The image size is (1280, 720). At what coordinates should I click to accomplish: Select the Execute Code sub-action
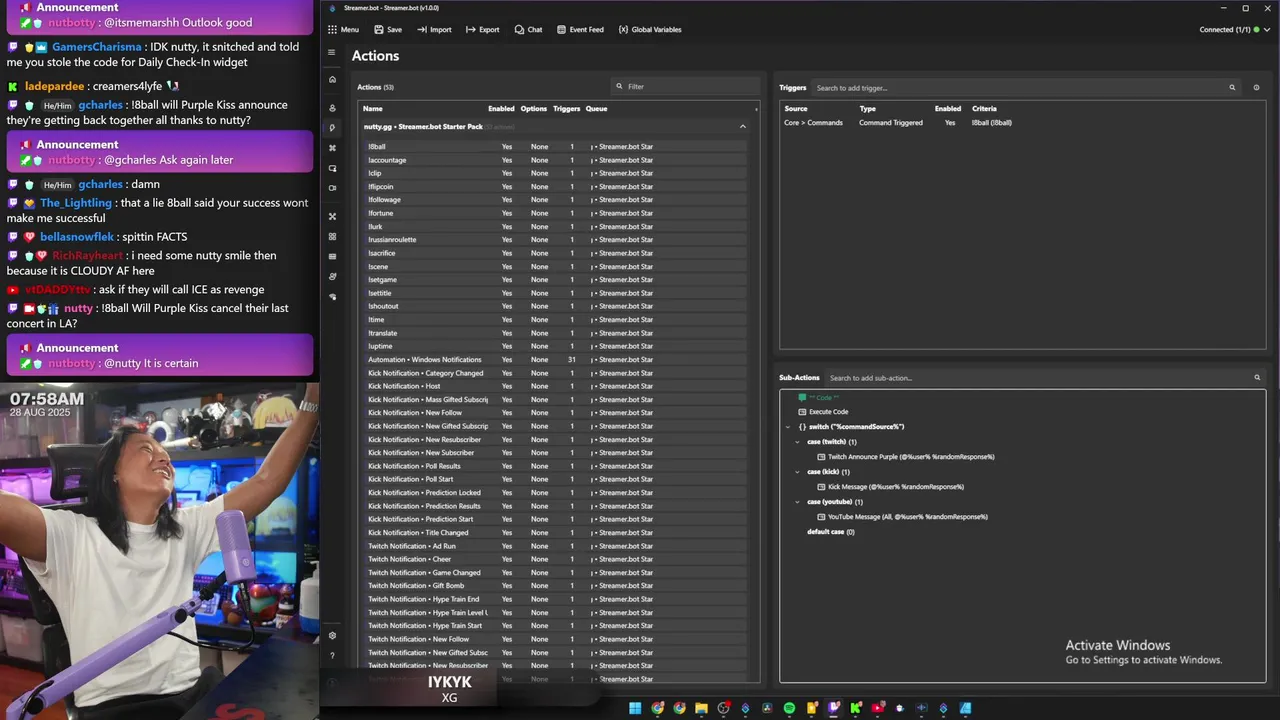point(823,412)
